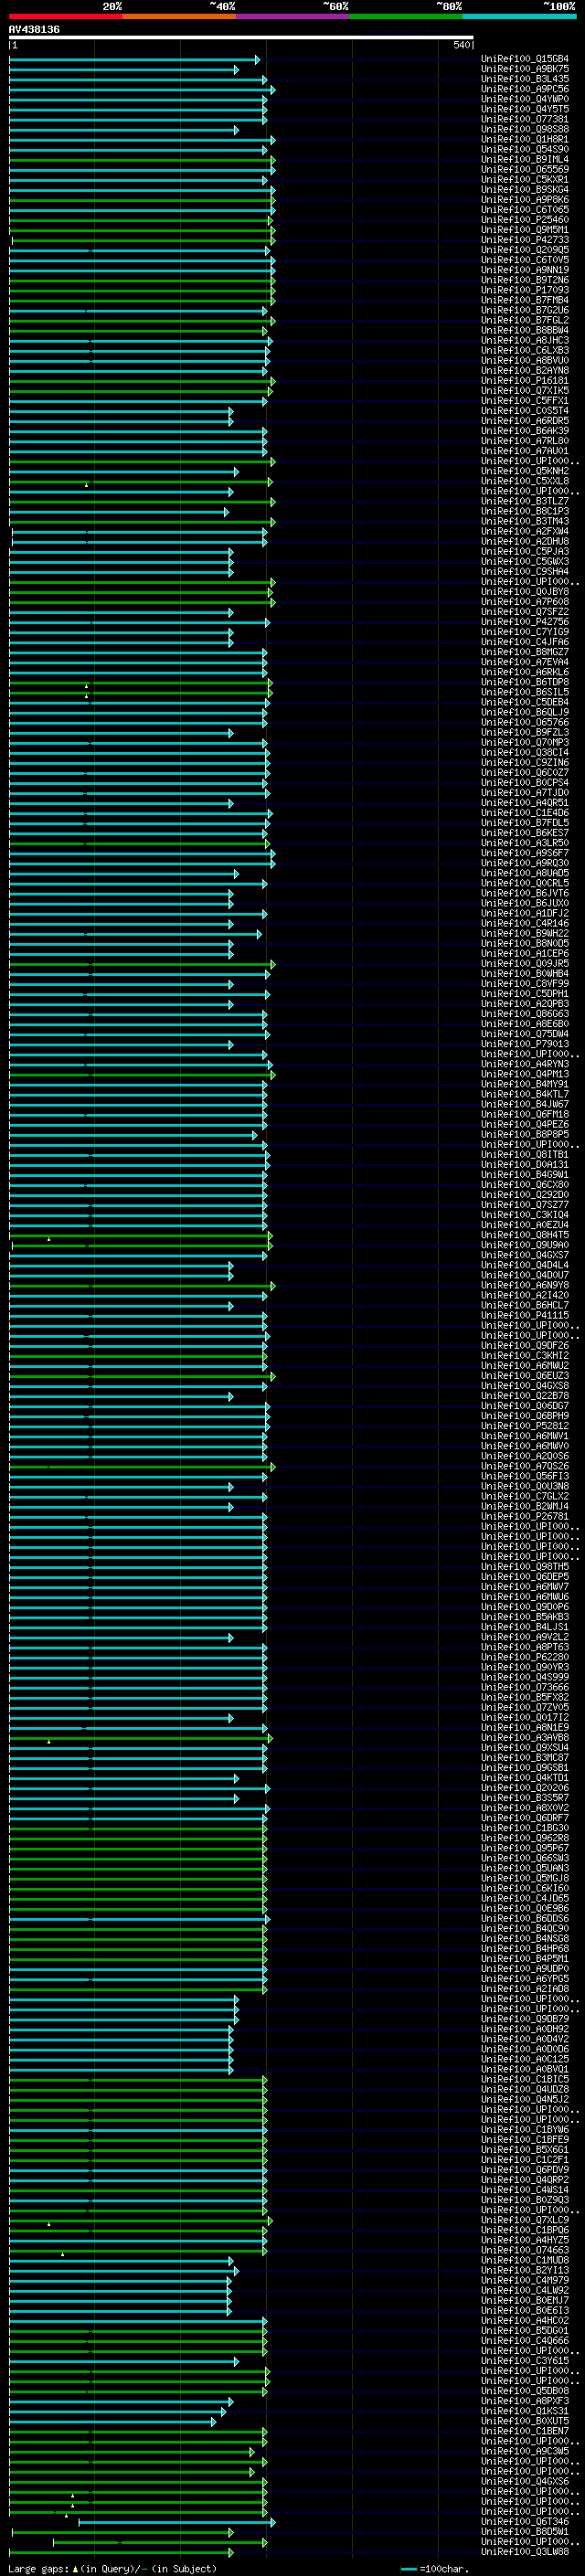Select the UniRef100_O77381 label
Screen dimensions: 585x2576
coord(525,119)
